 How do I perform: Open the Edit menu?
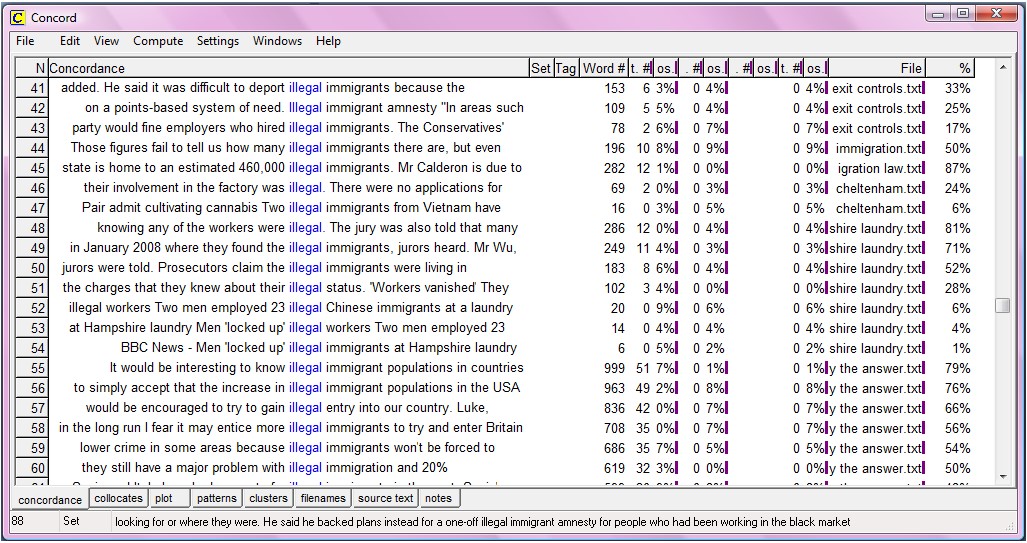coord(70,41)
